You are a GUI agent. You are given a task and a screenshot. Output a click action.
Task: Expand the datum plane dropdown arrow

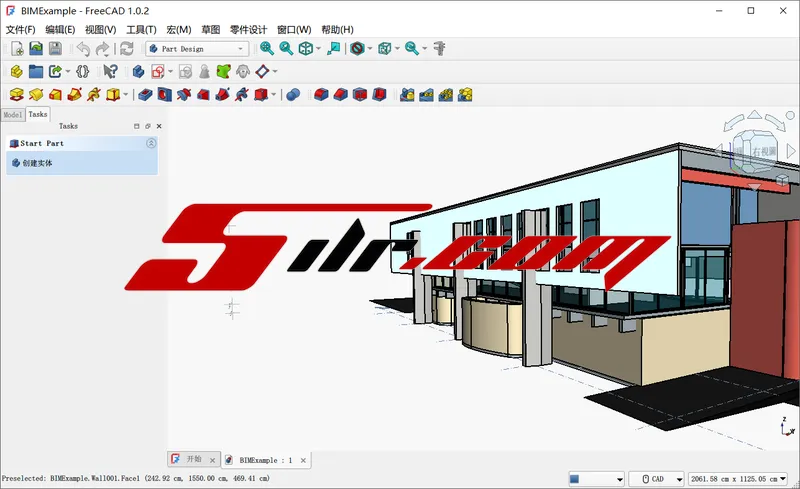275,71
